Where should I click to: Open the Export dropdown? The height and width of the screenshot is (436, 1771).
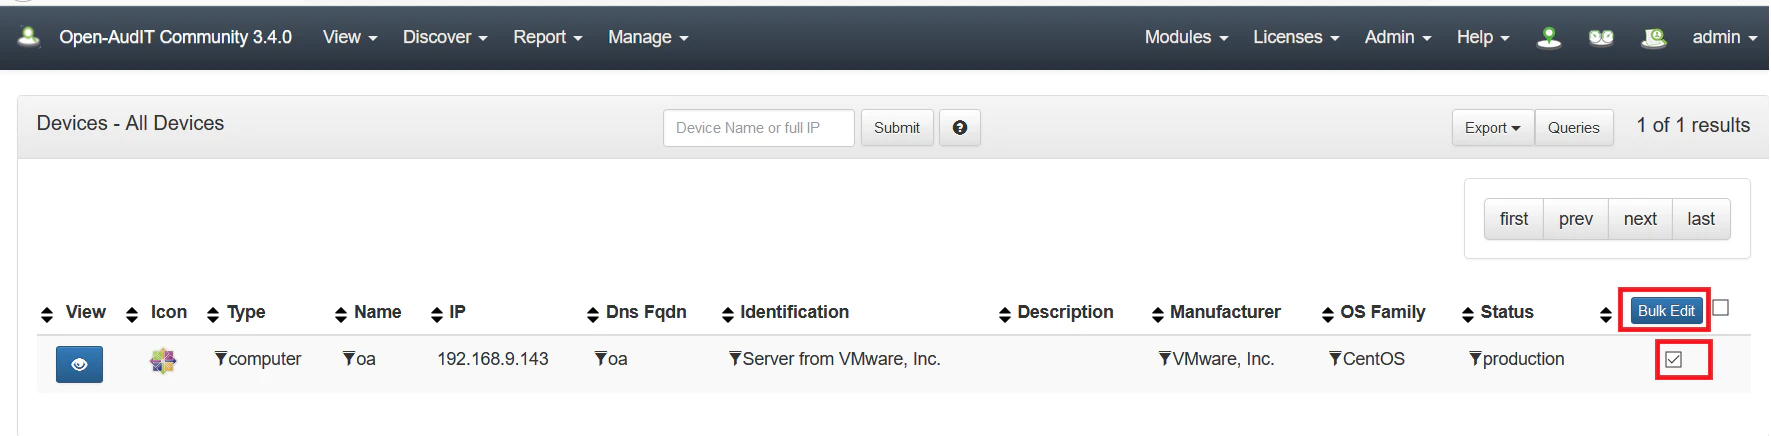1493,128
